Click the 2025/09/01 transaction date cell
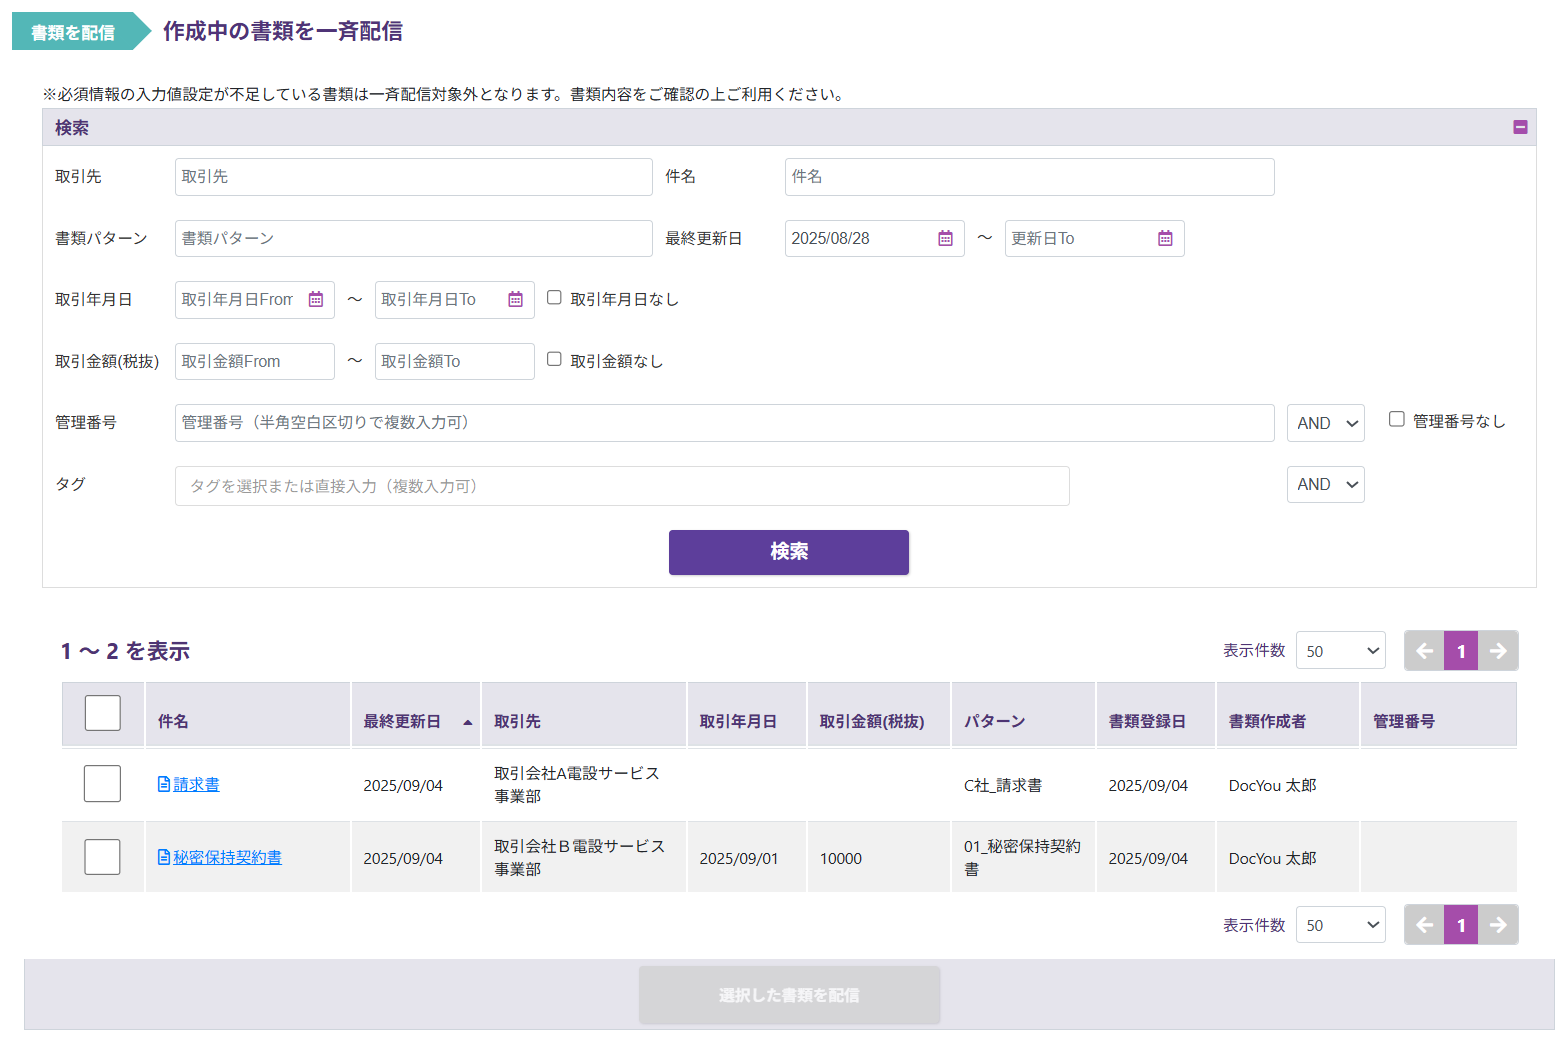This screenshot has height=1042, width=1566. [746, 857]
